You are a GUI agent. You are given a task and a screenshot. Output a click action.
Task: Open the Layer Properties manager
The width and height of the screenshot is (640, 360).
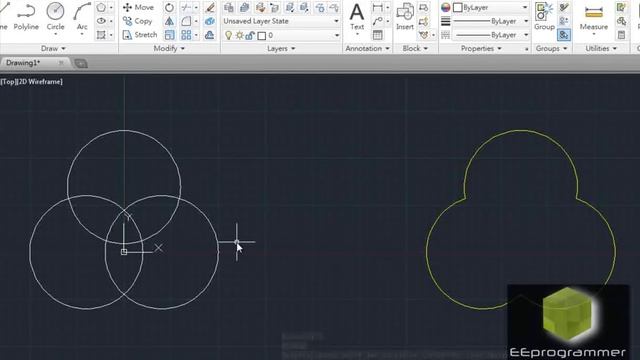[x=229, y=7]
